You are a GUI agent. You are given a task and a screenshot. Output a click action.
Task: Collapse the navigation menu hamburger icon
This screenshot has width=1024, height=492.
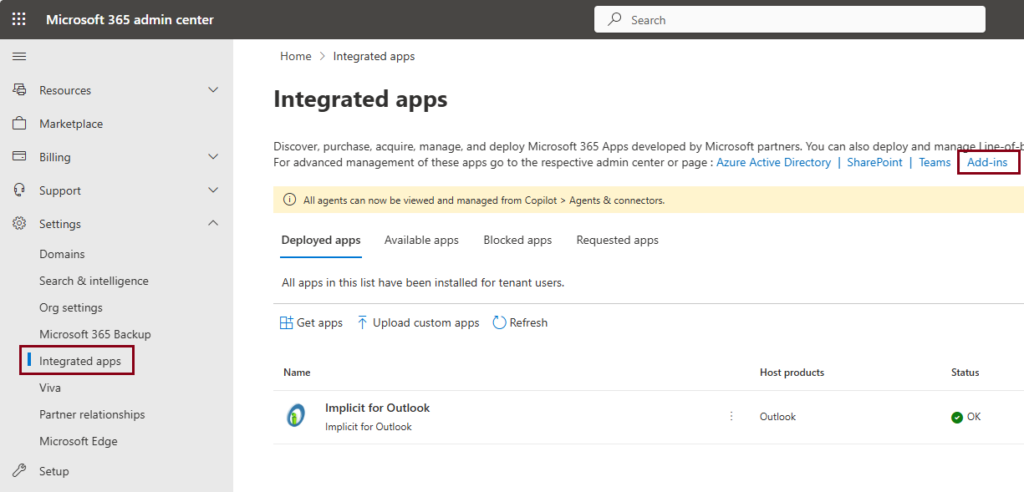[x=20, y=57]
